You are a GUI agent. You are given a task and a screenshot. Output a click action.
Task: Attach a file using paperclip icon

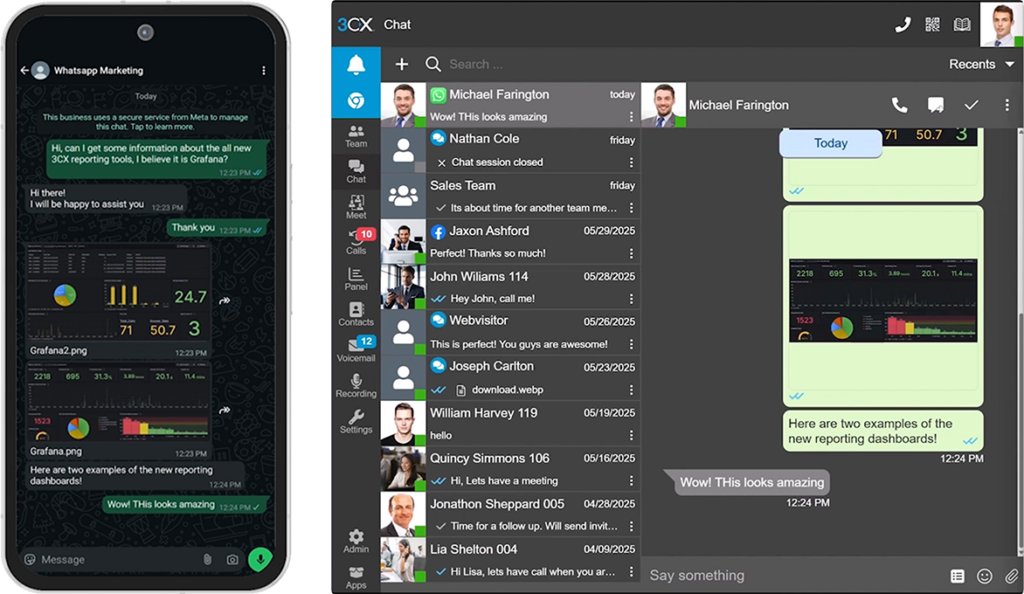click(x=1011, y=576)
